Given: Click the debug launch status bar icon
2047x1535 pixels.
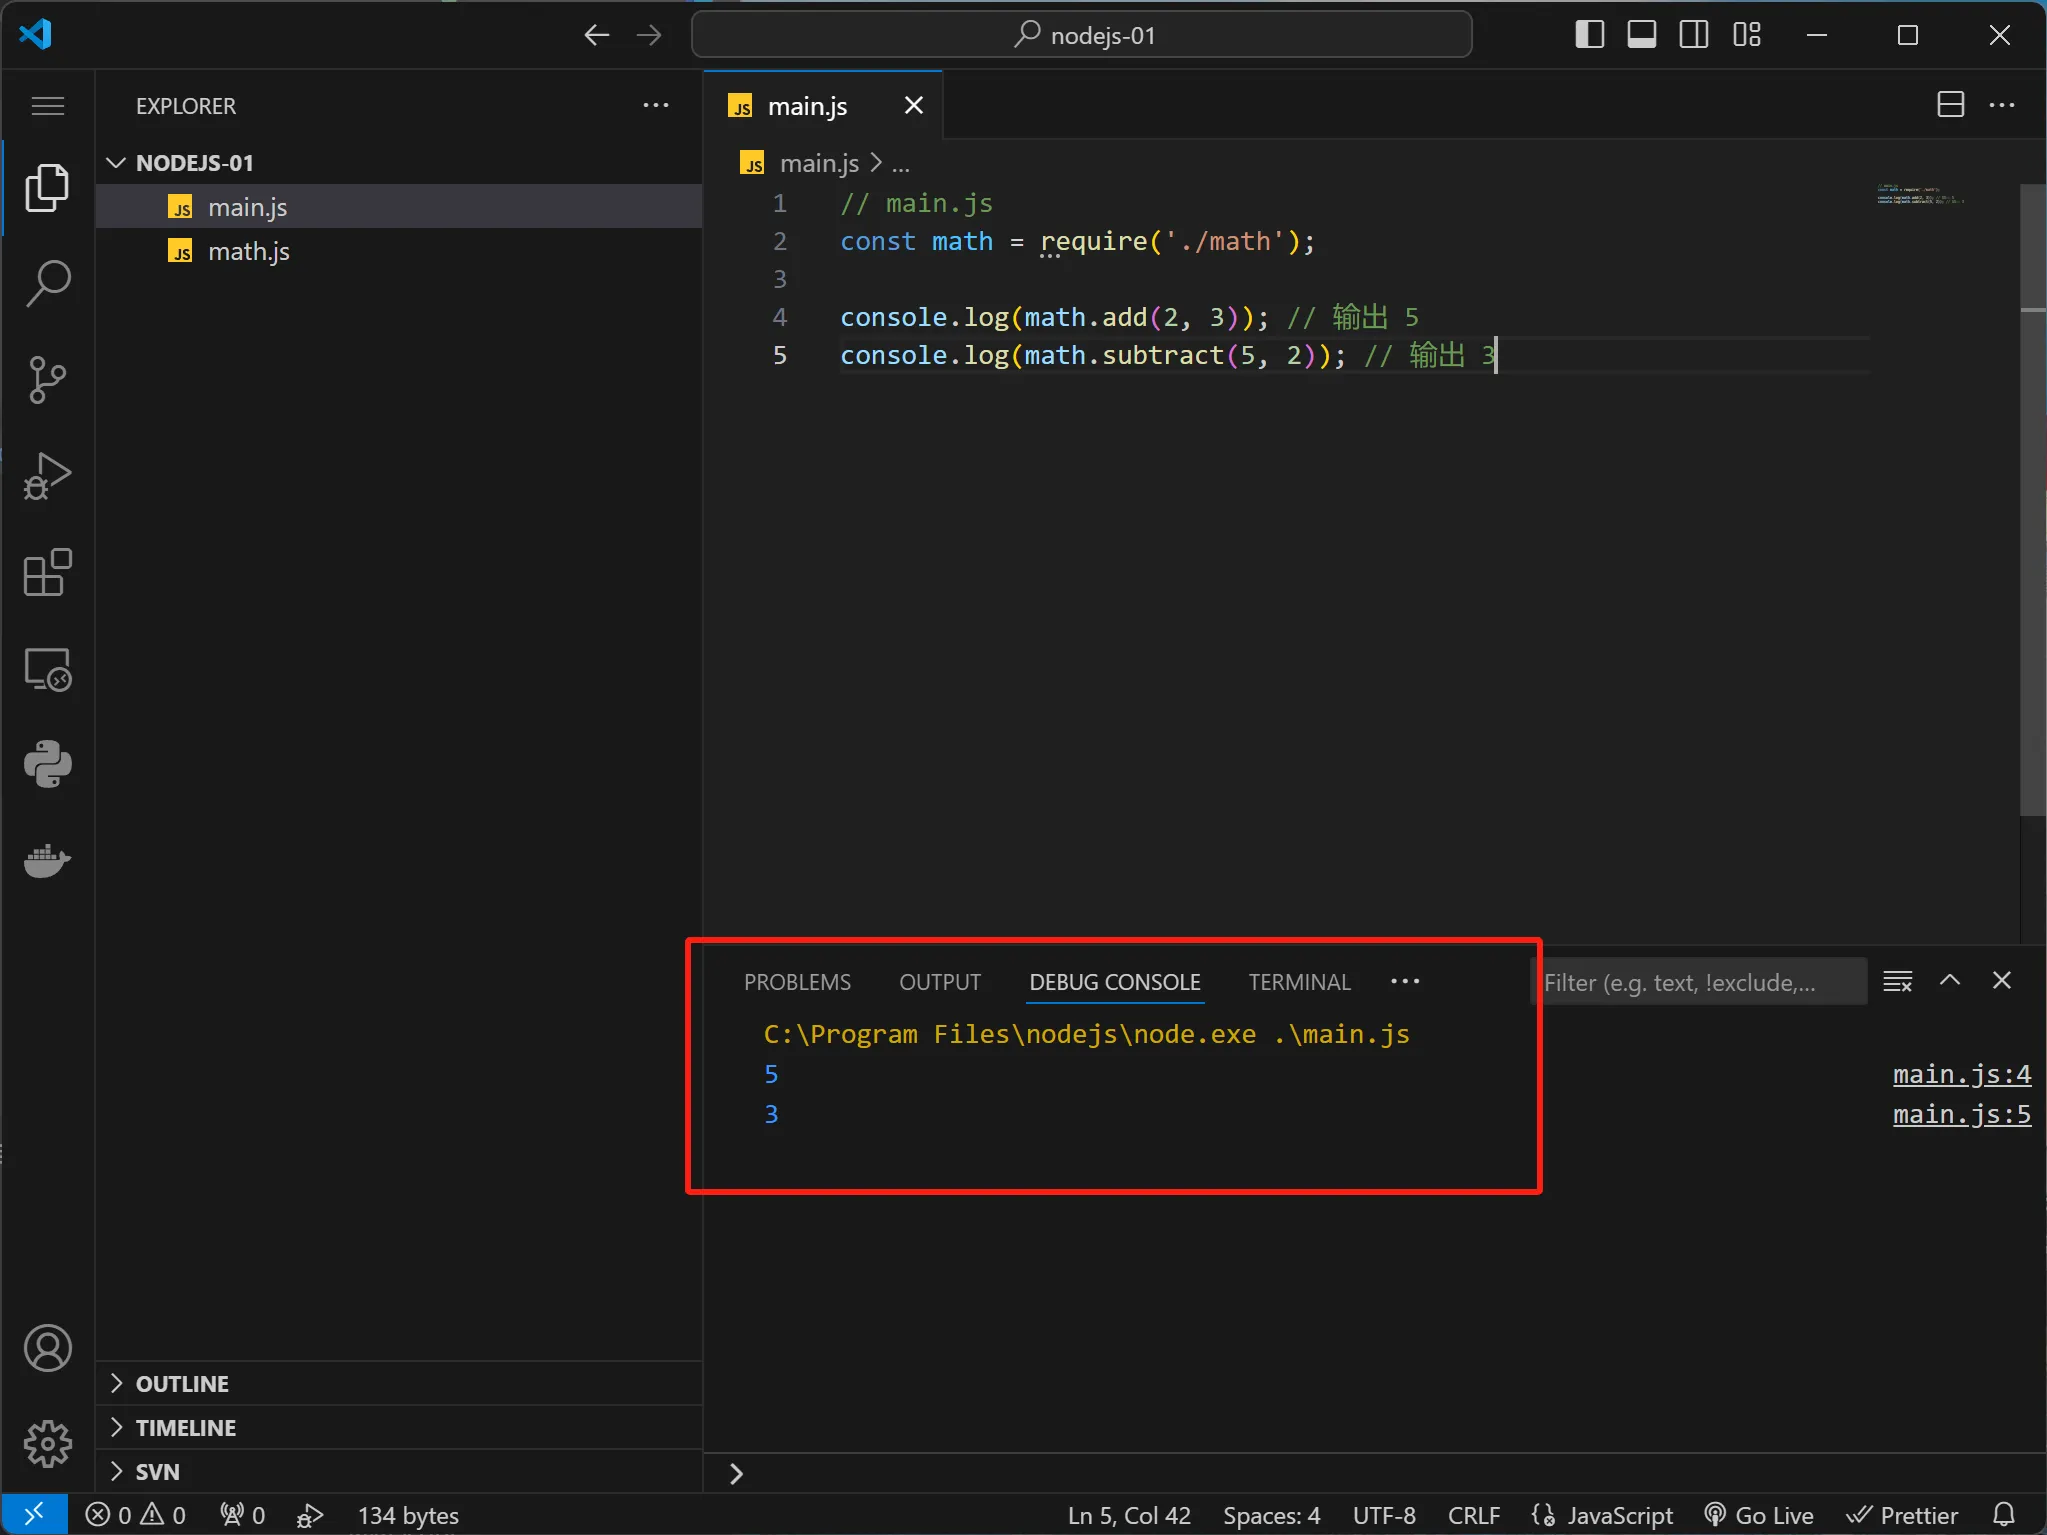Looking at the screenshot, I should pyautogui.click(x=310, y=1515).
